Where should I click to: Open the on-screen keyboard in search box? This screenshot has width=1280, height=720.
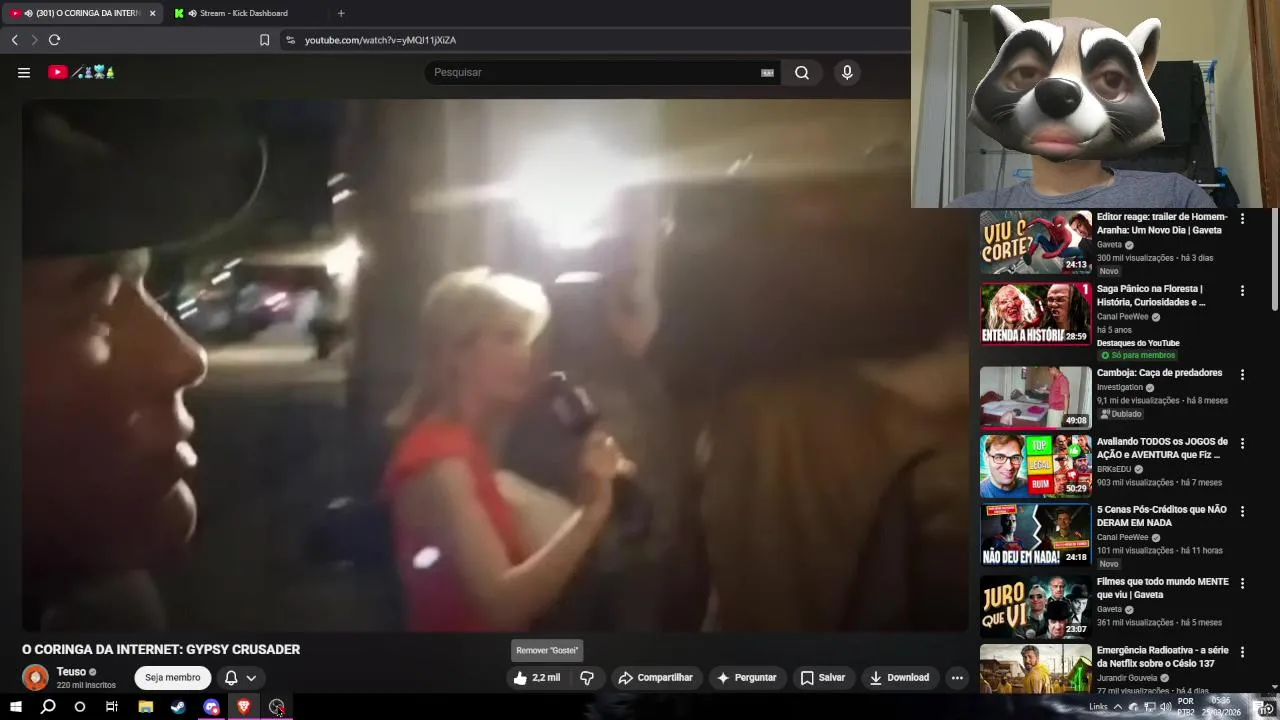point(767,72)
